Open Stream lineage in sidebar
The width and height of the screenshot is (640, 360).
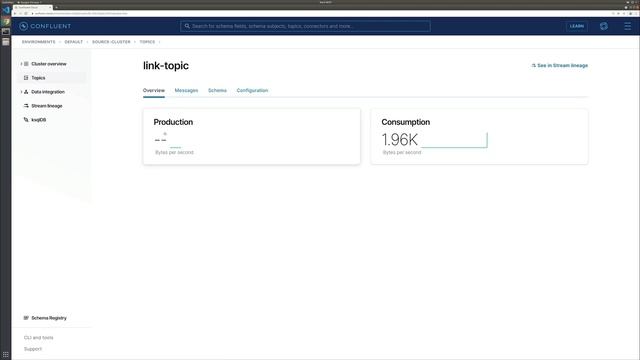point(47,106)
